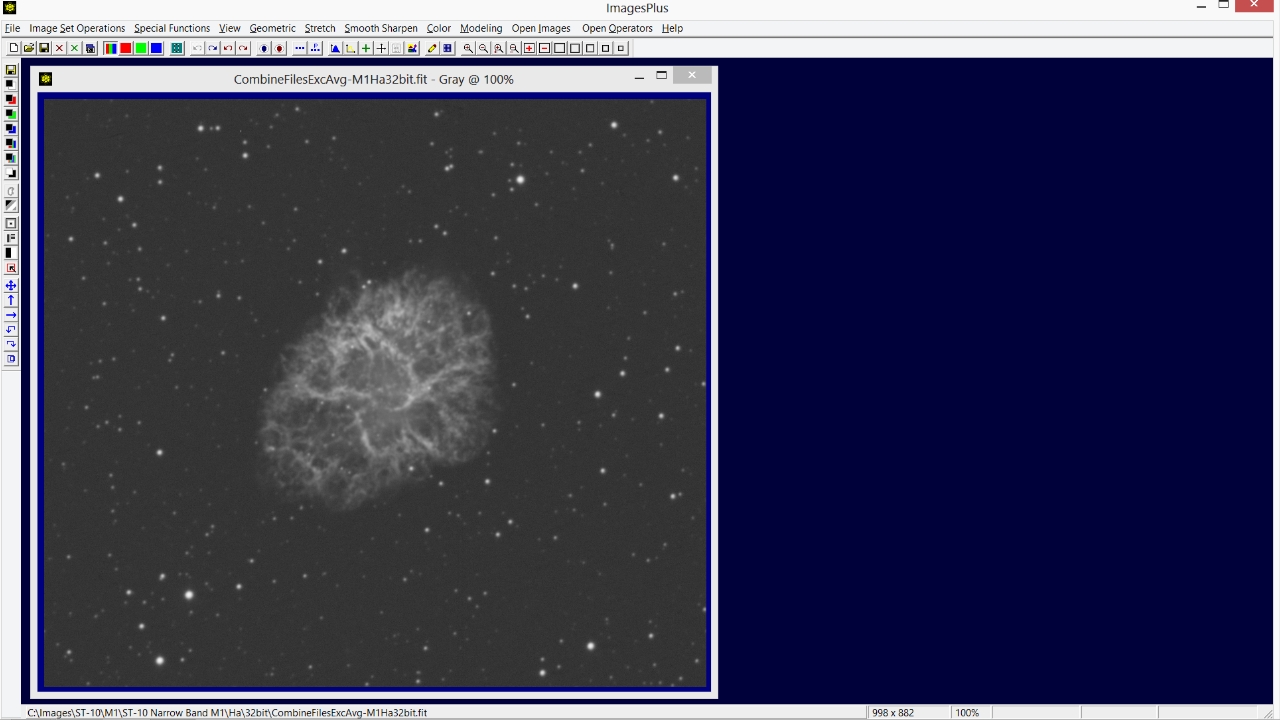
Task: Click the blue four-way move arrows icon
Action: [11, 285]
